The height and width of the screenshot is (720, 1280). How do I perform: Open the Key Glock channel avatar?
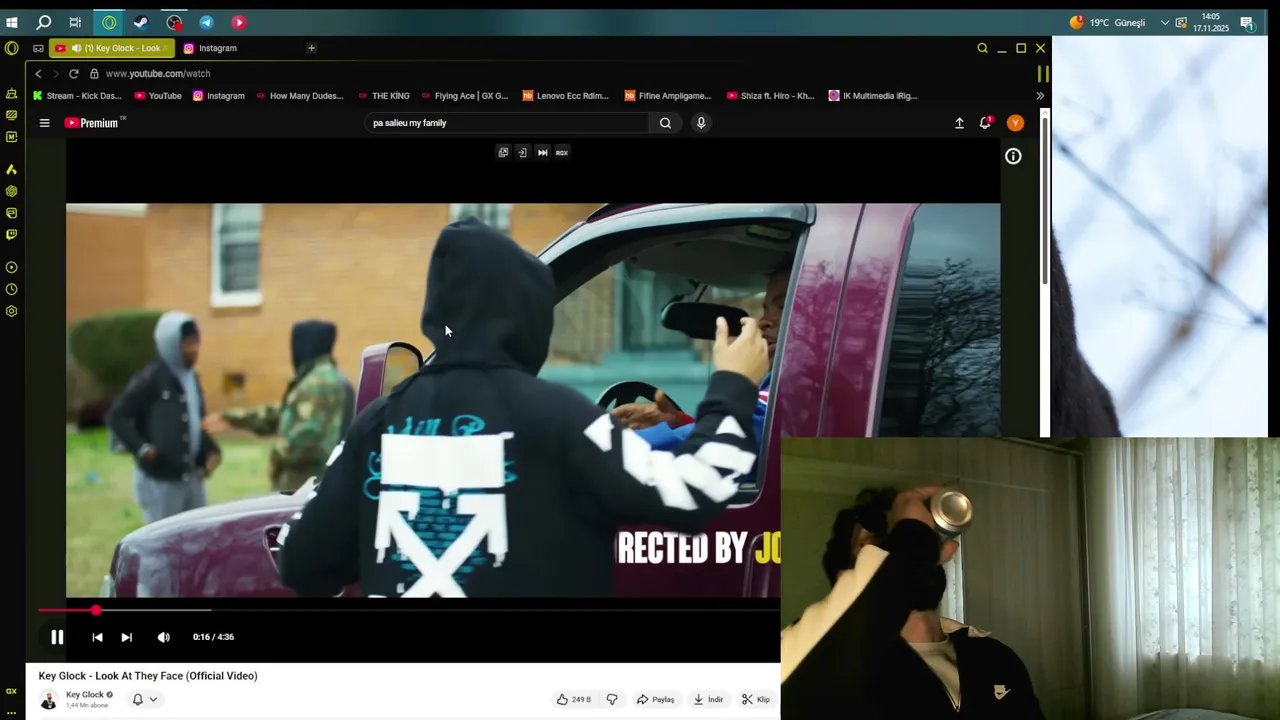click(x=48, y=699)
